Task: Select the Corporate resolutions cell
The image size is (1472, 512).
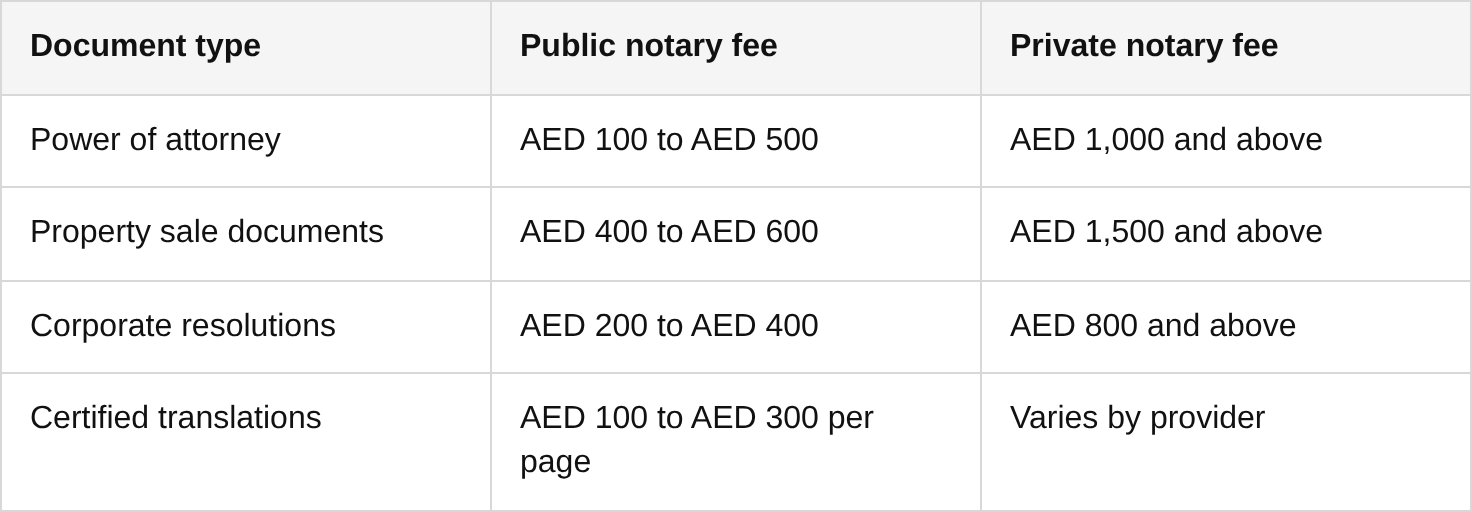Action: click(x=182, y=326)
